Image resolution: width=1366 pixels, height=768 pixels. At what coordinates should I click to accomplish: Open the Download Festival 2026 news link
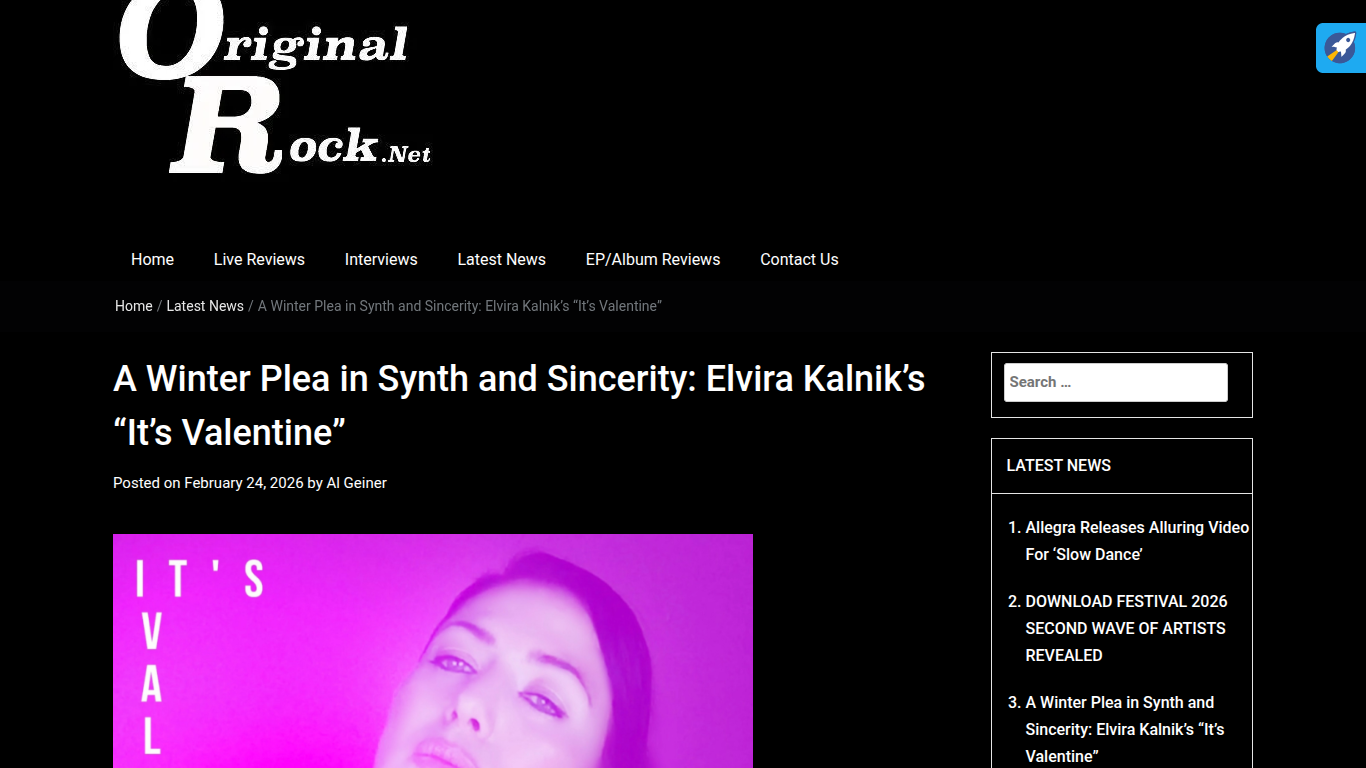click(x=1126, y=628)
